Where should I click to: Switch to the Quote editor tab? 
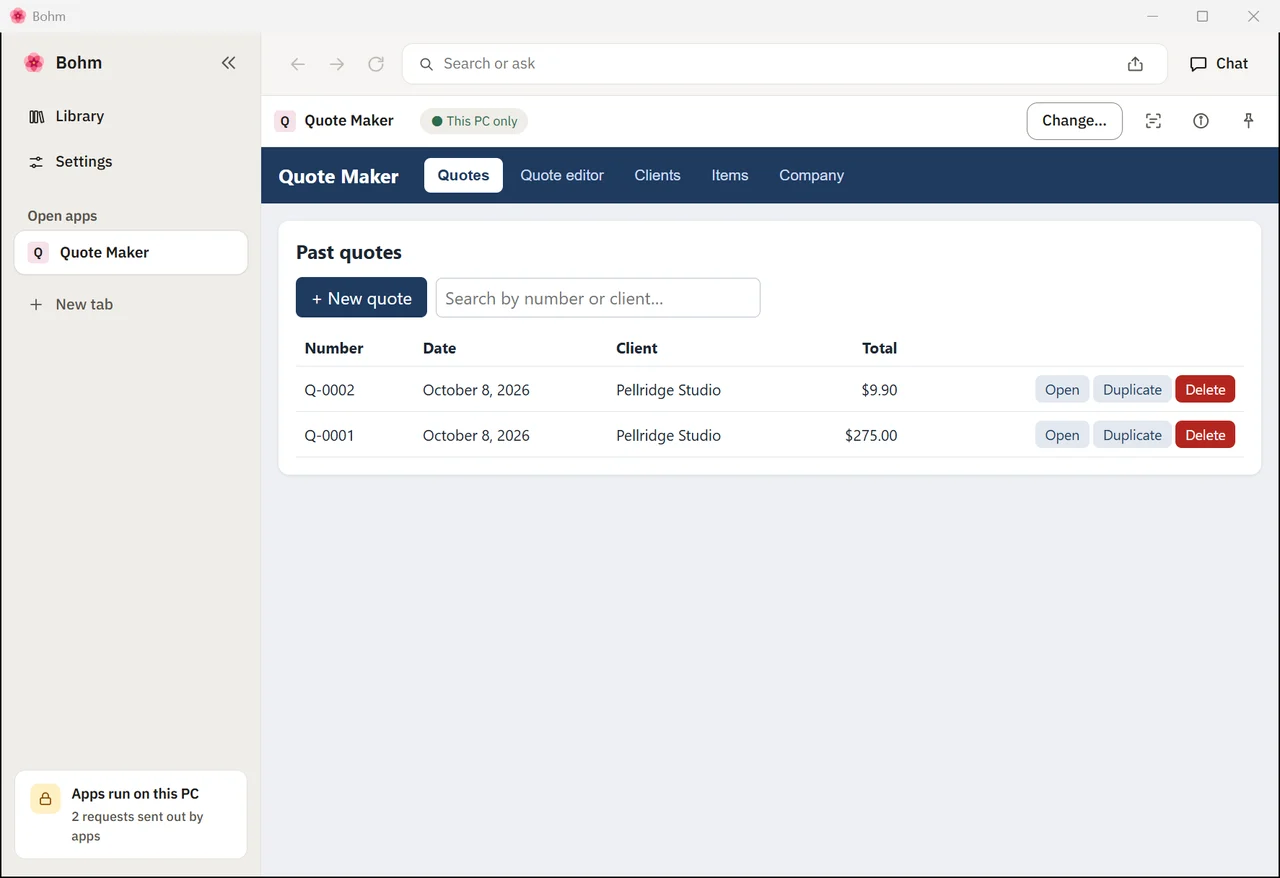(x=562, y=175)
